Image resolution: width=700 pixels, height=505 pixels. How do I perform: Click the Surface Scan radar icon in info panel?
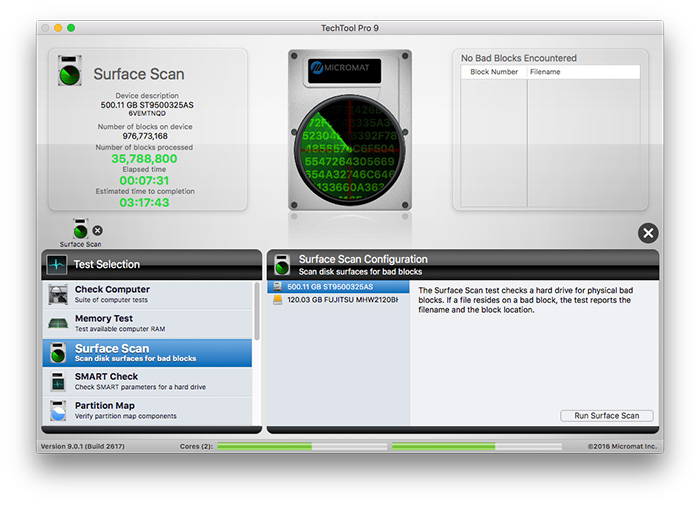[69, 71]
